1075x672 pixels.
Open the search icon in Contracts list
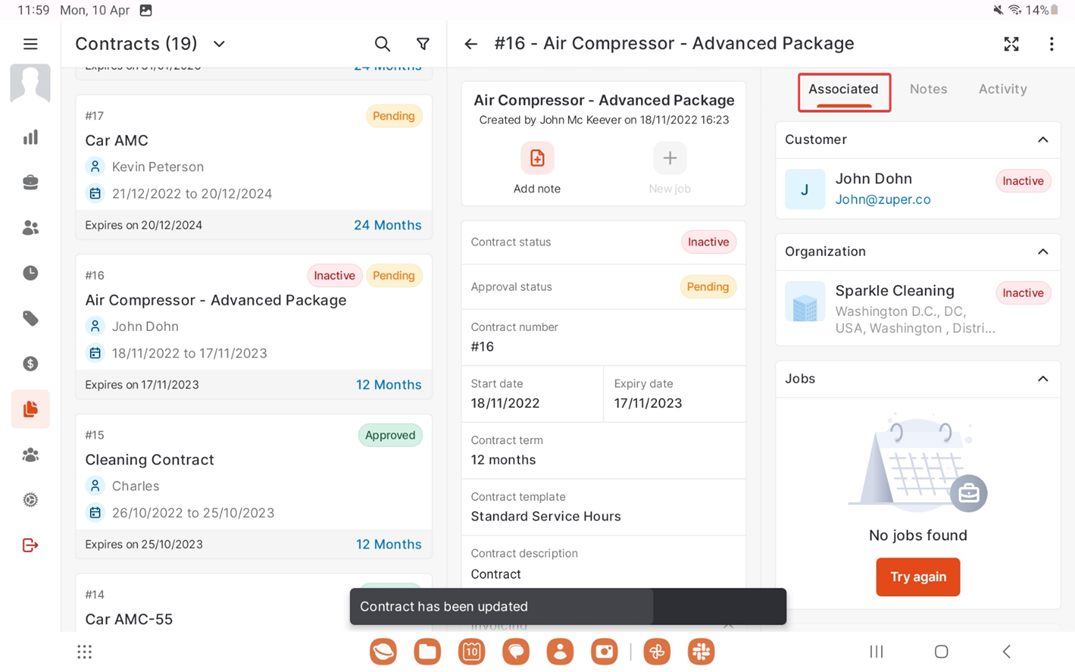click(x=382, y=44)
